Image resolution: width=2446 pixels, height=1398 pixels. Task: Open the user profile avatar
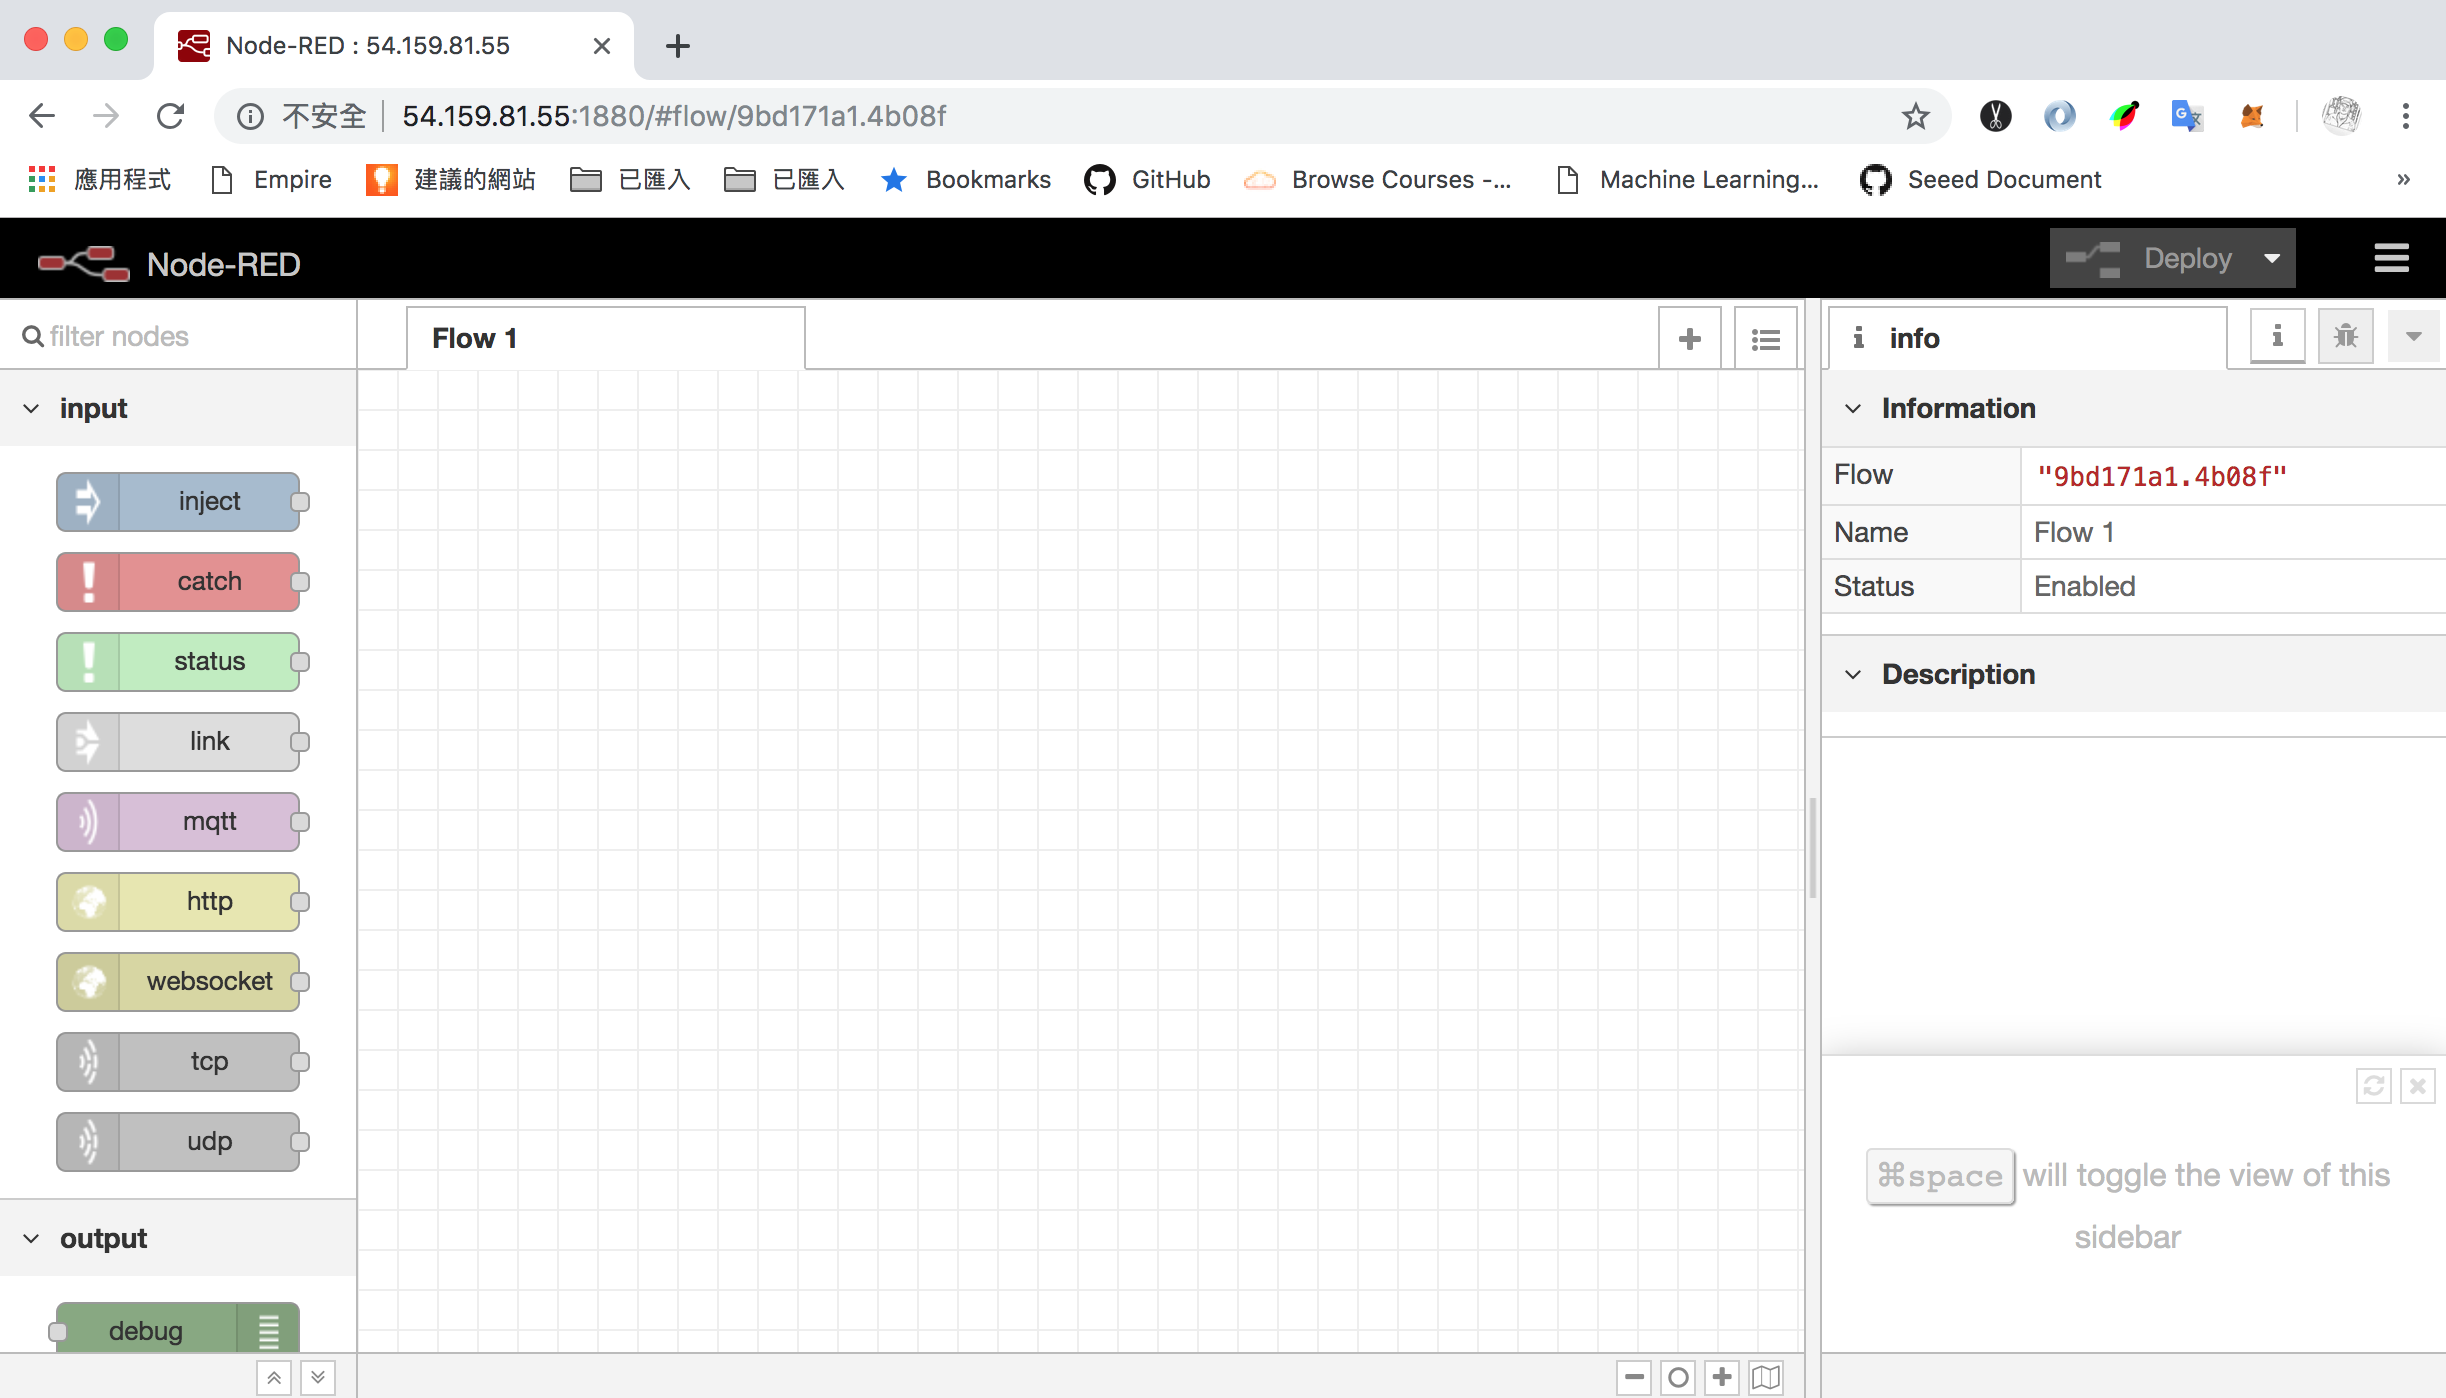2341,116
